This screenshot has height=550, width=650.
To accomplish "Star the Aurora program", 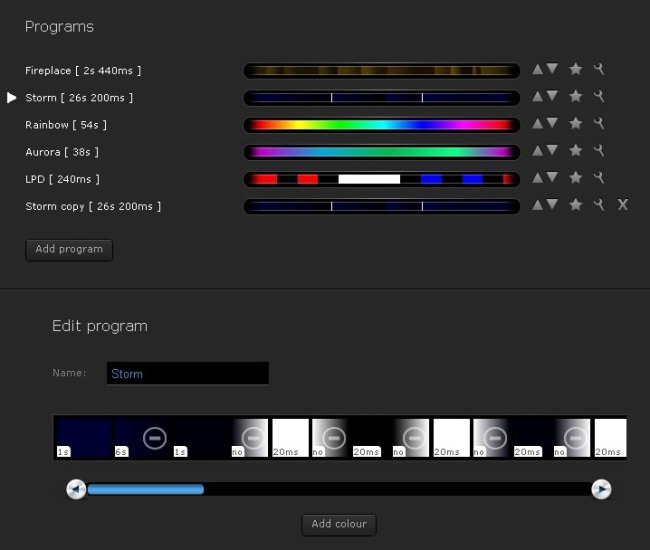I will point(575,151).
